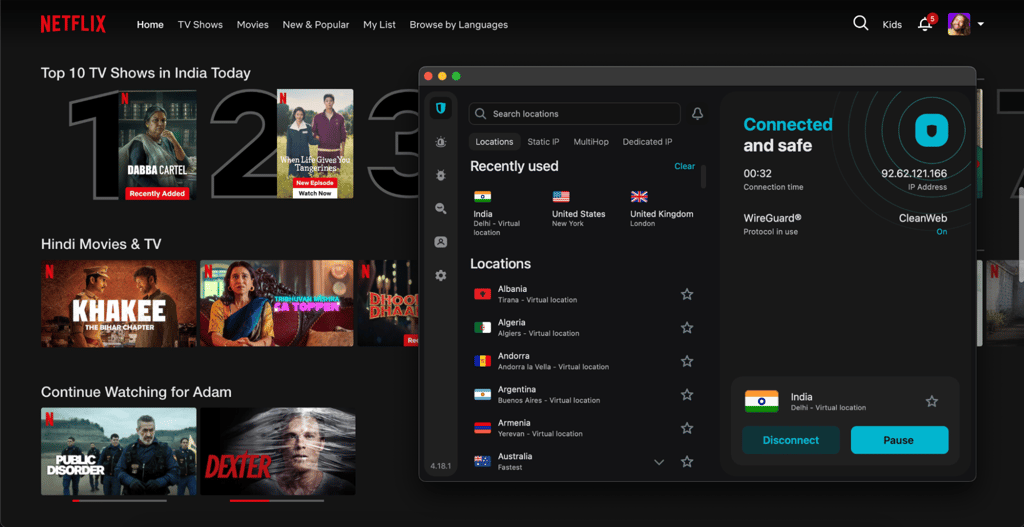
Task: Open Netflix profile dropdown arrow
Action: [x=981, y=25]
